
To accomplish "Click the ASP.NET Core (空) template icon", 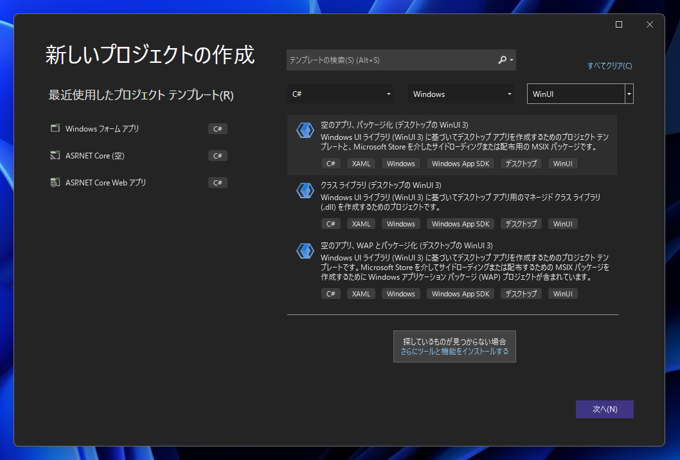I will [55, 155].
